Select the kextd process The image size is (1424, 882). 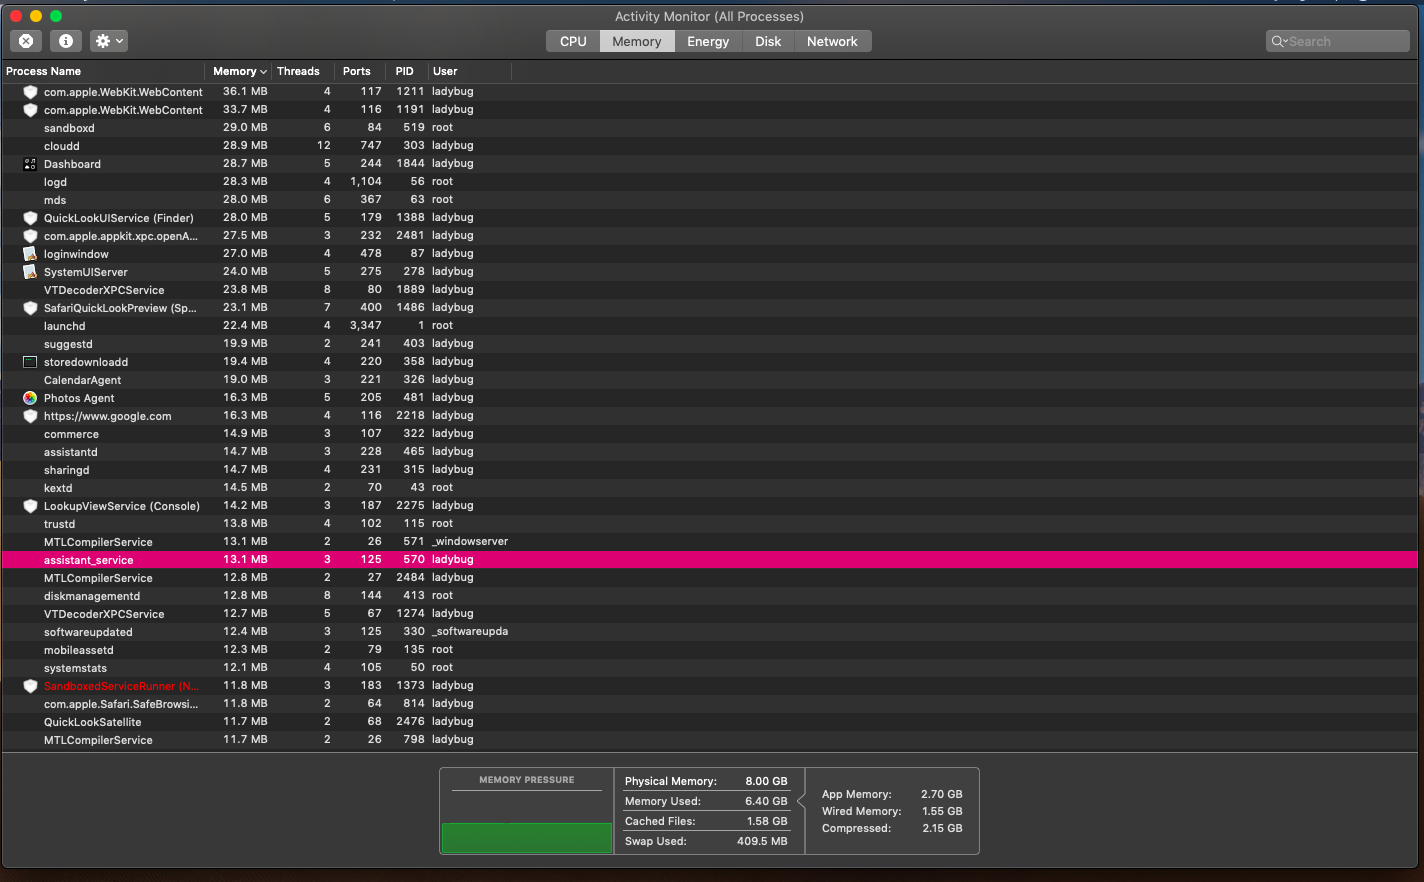[x=709, y=488]
